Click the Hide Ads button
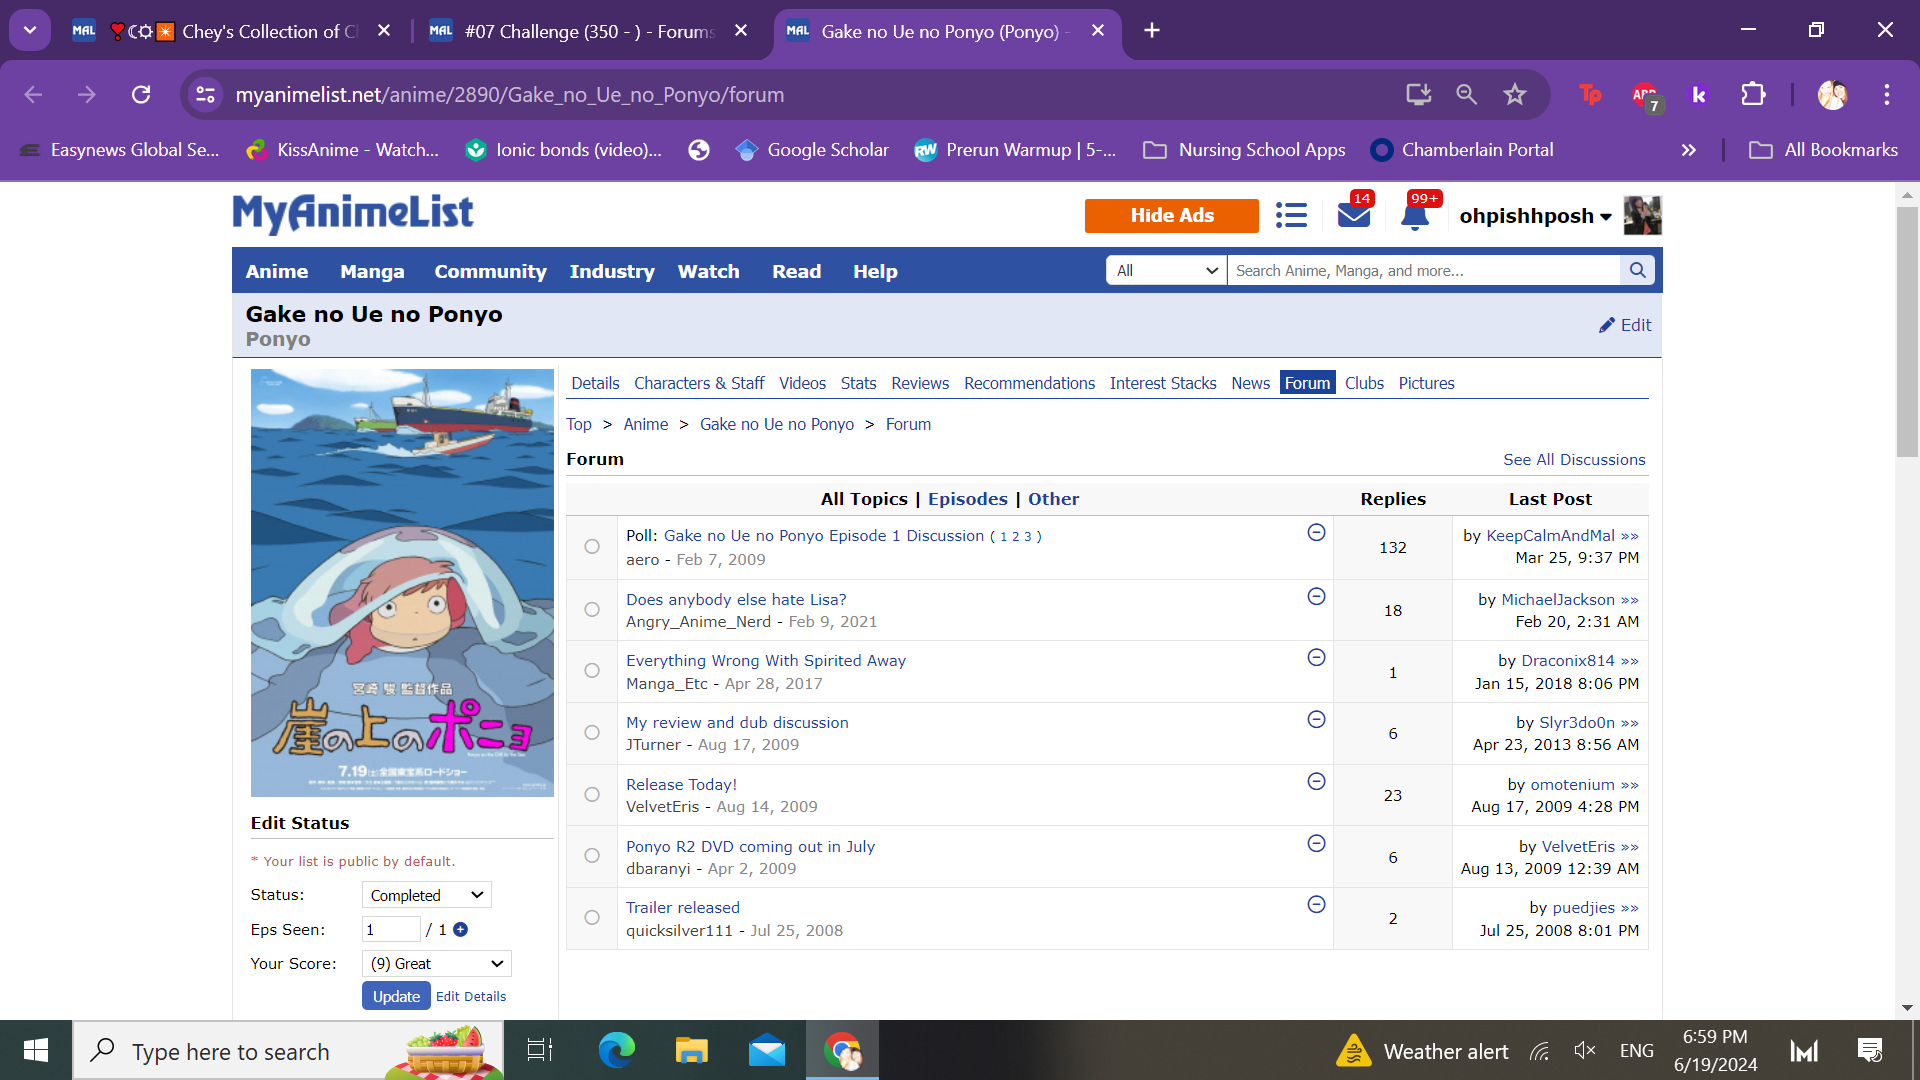The image size is (1920, 1080). click(1171, 215)
